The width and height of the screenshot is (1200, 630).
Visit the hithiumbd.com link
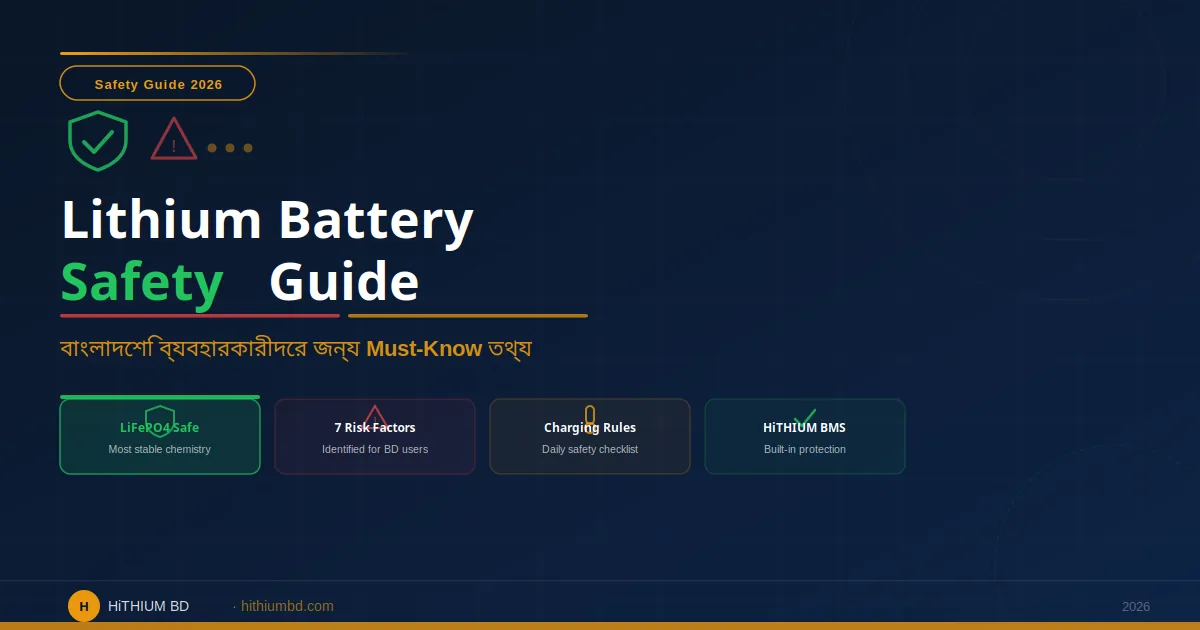coord(287,606)
